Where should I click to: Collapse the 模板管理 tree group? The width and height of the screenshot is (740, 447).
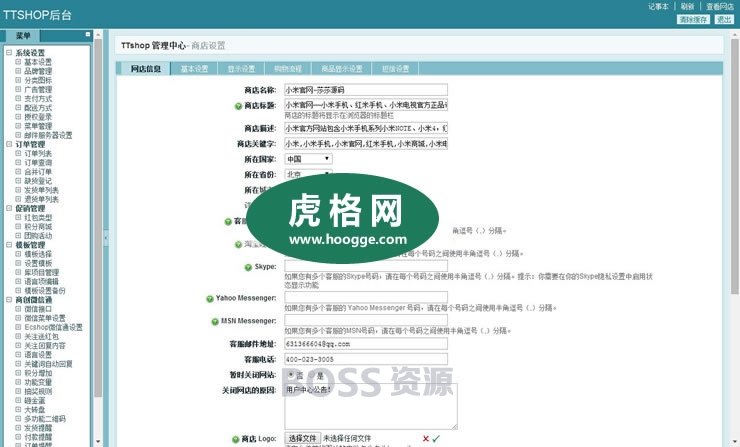pos(9,245)
